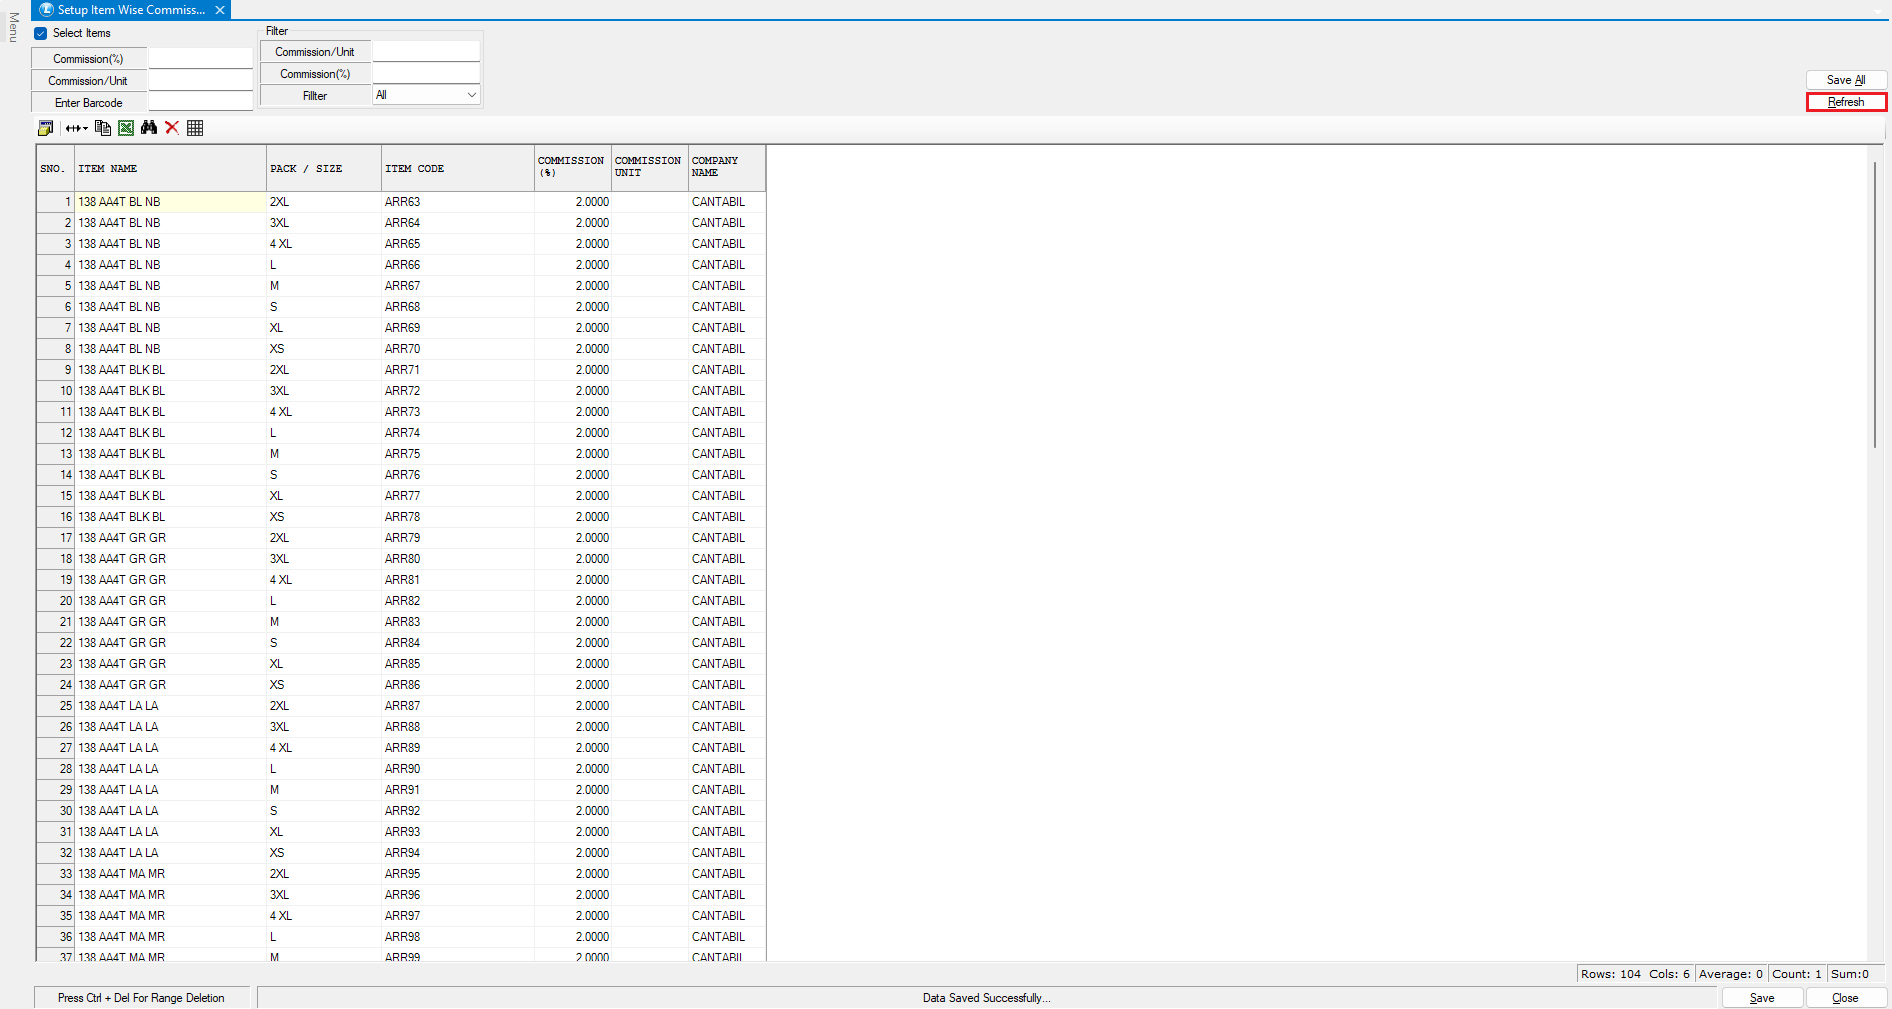Click the grid view icon

pyautogui.click(x=195, y=128)
